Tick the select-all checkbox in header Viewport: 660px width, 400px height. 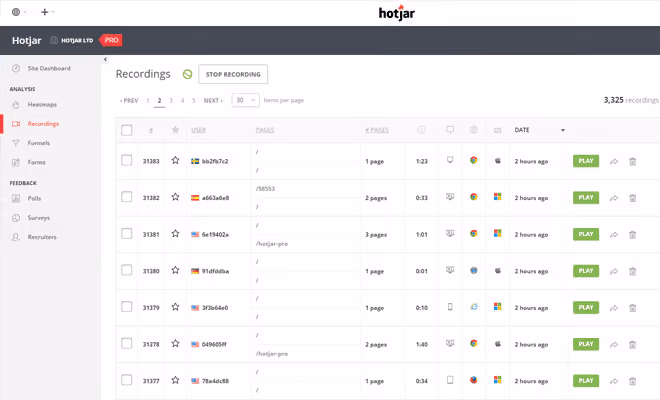coord(127,130)
